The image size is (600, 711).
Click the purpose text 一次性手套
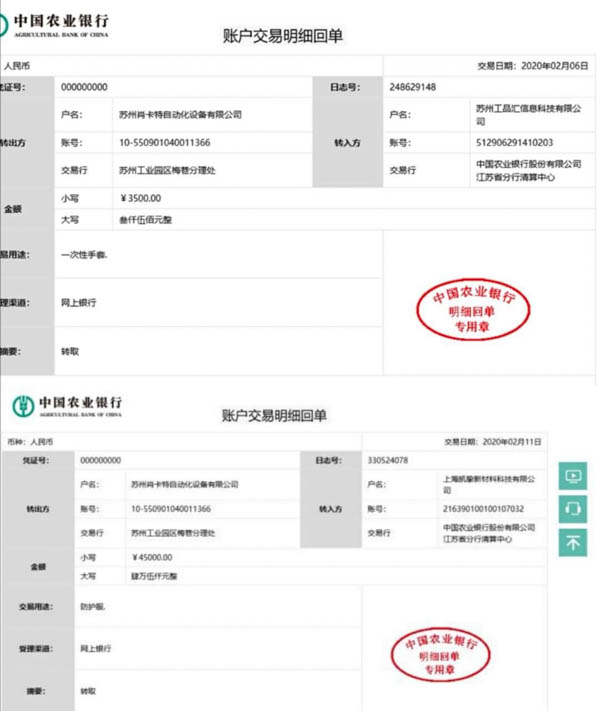84,255
